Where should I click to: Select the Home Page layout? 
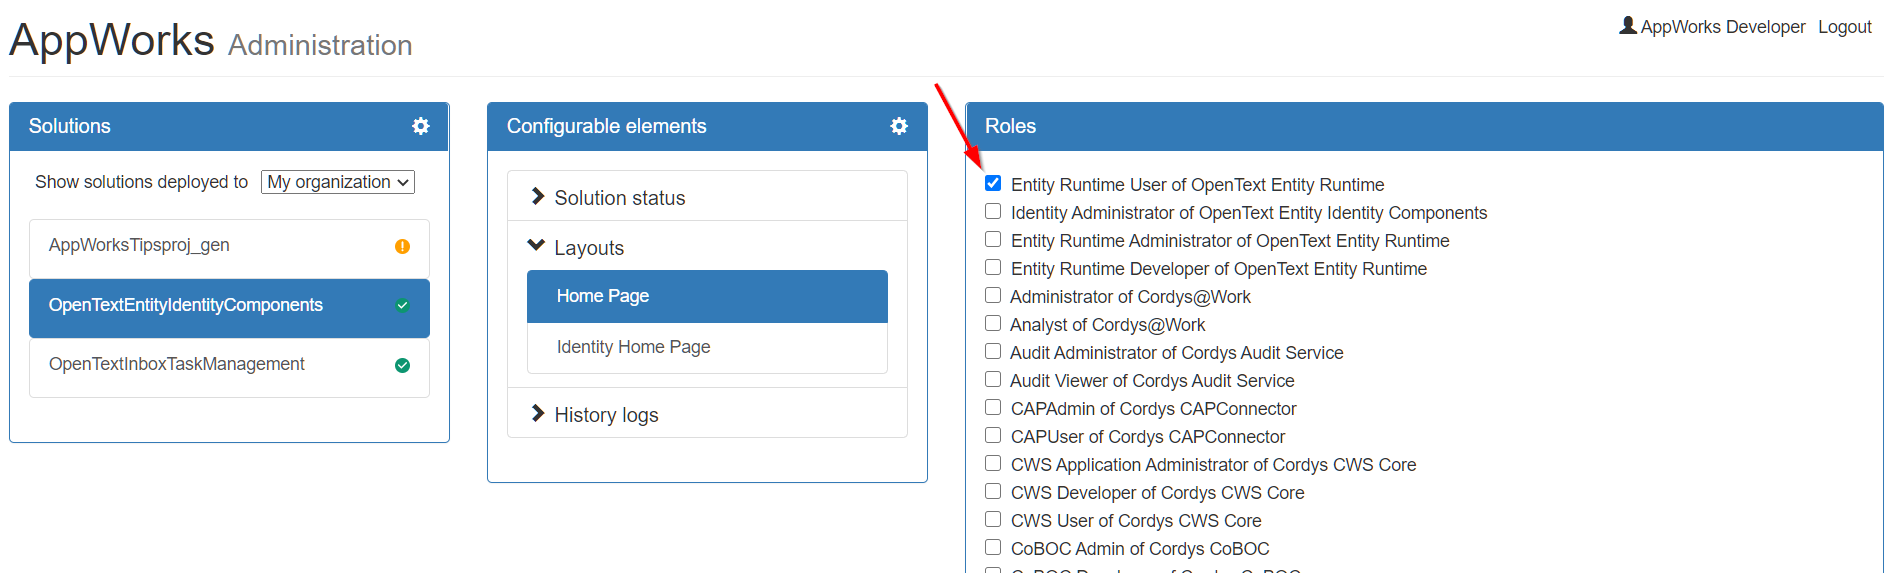tap(706, 296)
